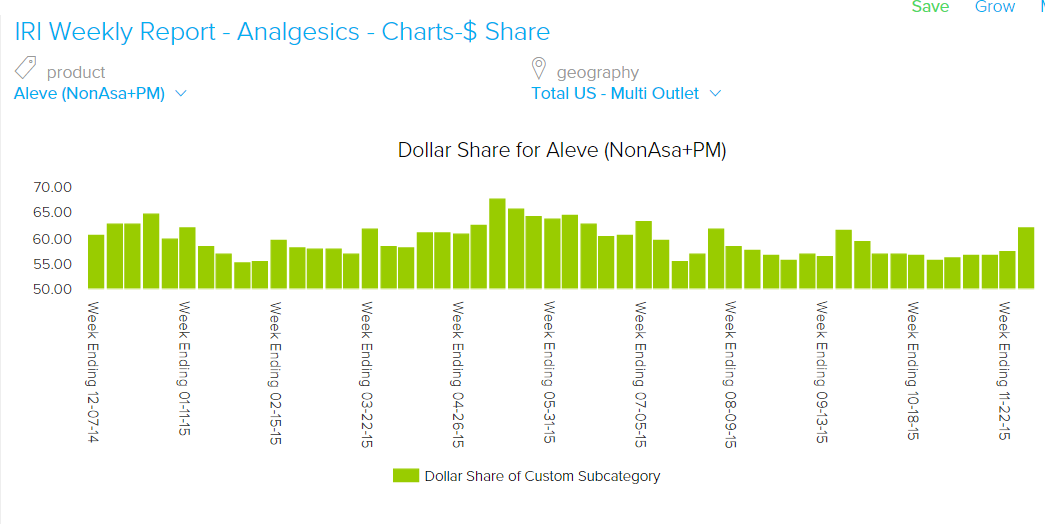
Task: Click the geography location pin icon
Action: coord(539,70)
